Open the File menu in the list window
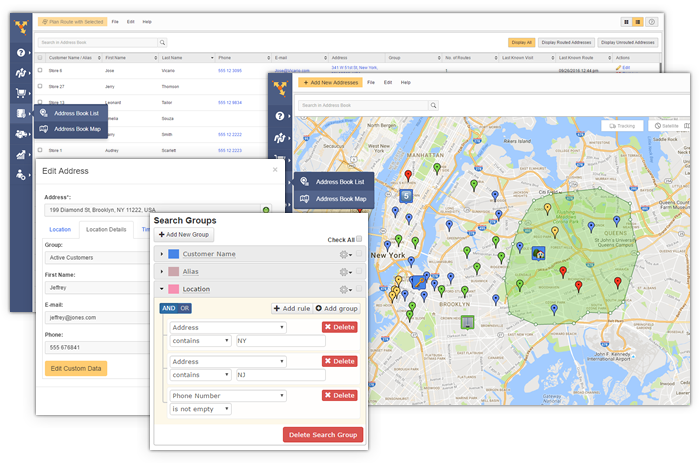700x463 pixels. (115, 22)
